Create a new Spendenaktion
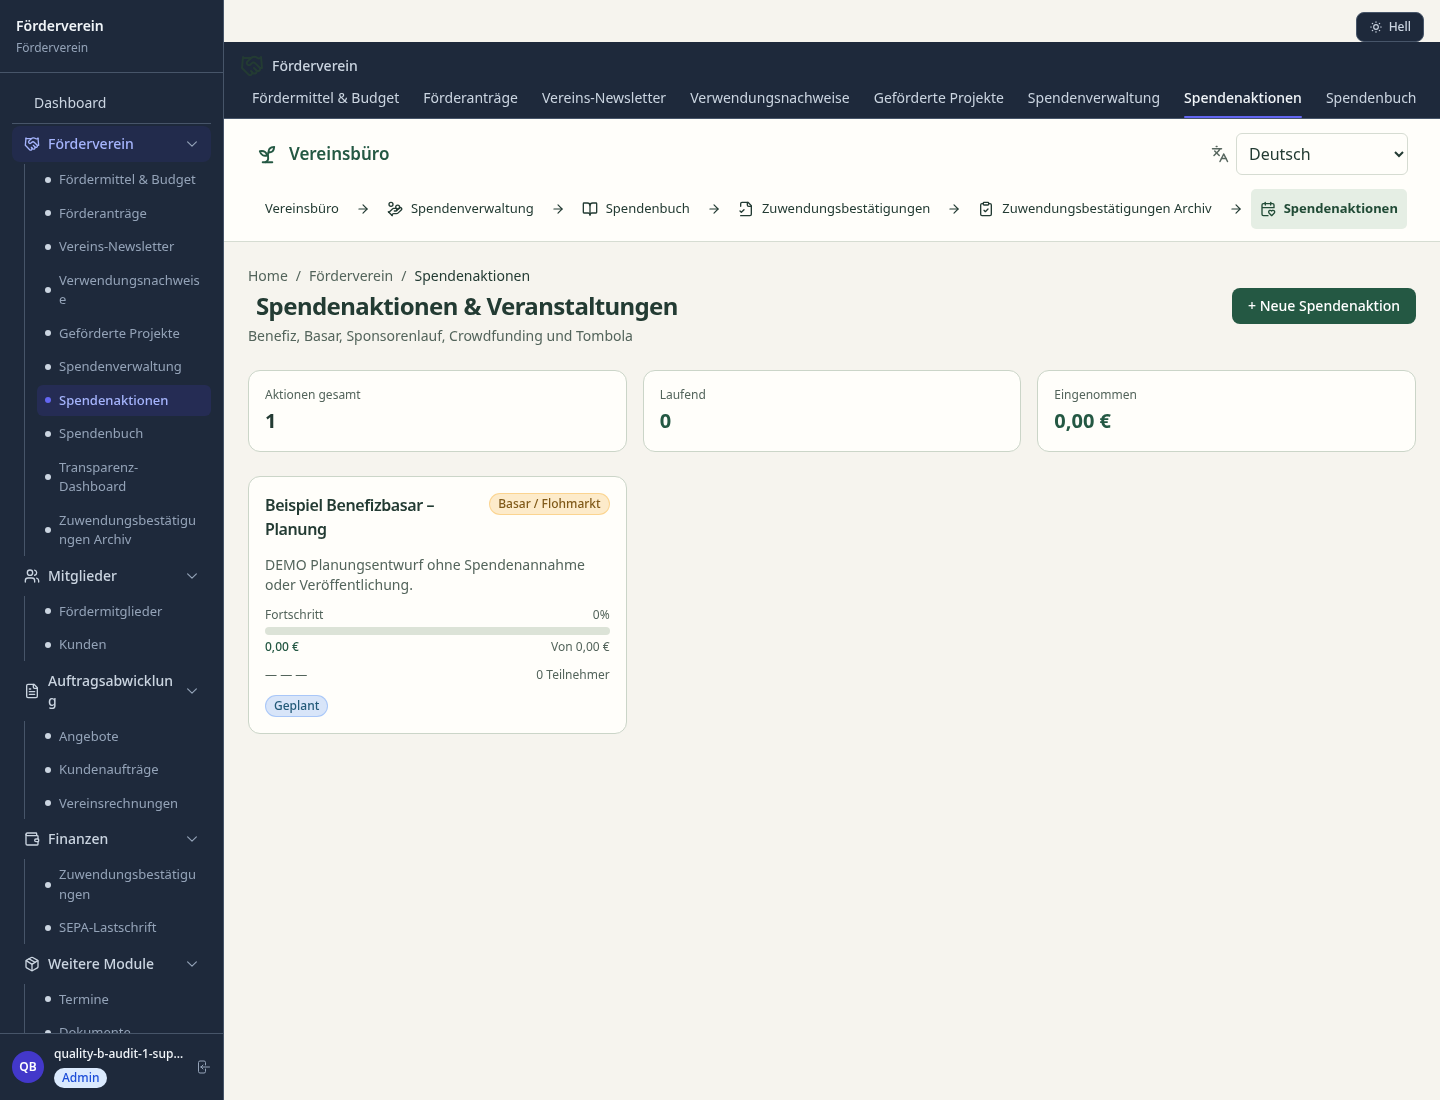Viewport: 1440px width, 1100px height. 1324,306
